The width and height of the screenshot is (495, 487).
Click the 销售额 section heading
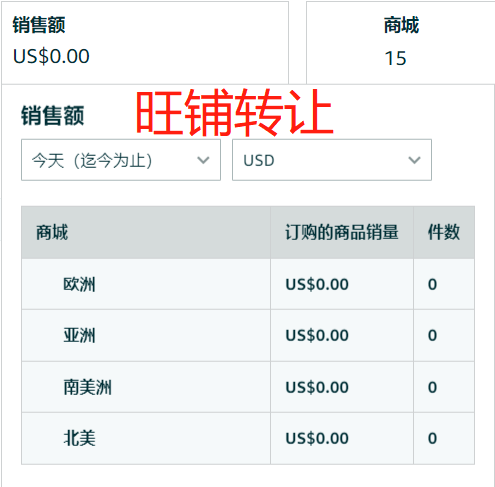pyautogui.click(x=53, y=116)
